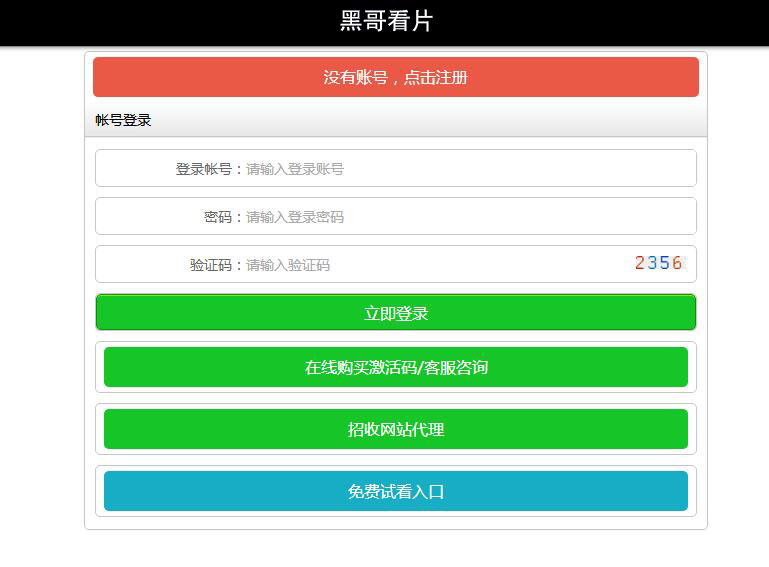Screen dimensions: 769x567
Task: Click the 帐号登录 section header
Action: 123,120
